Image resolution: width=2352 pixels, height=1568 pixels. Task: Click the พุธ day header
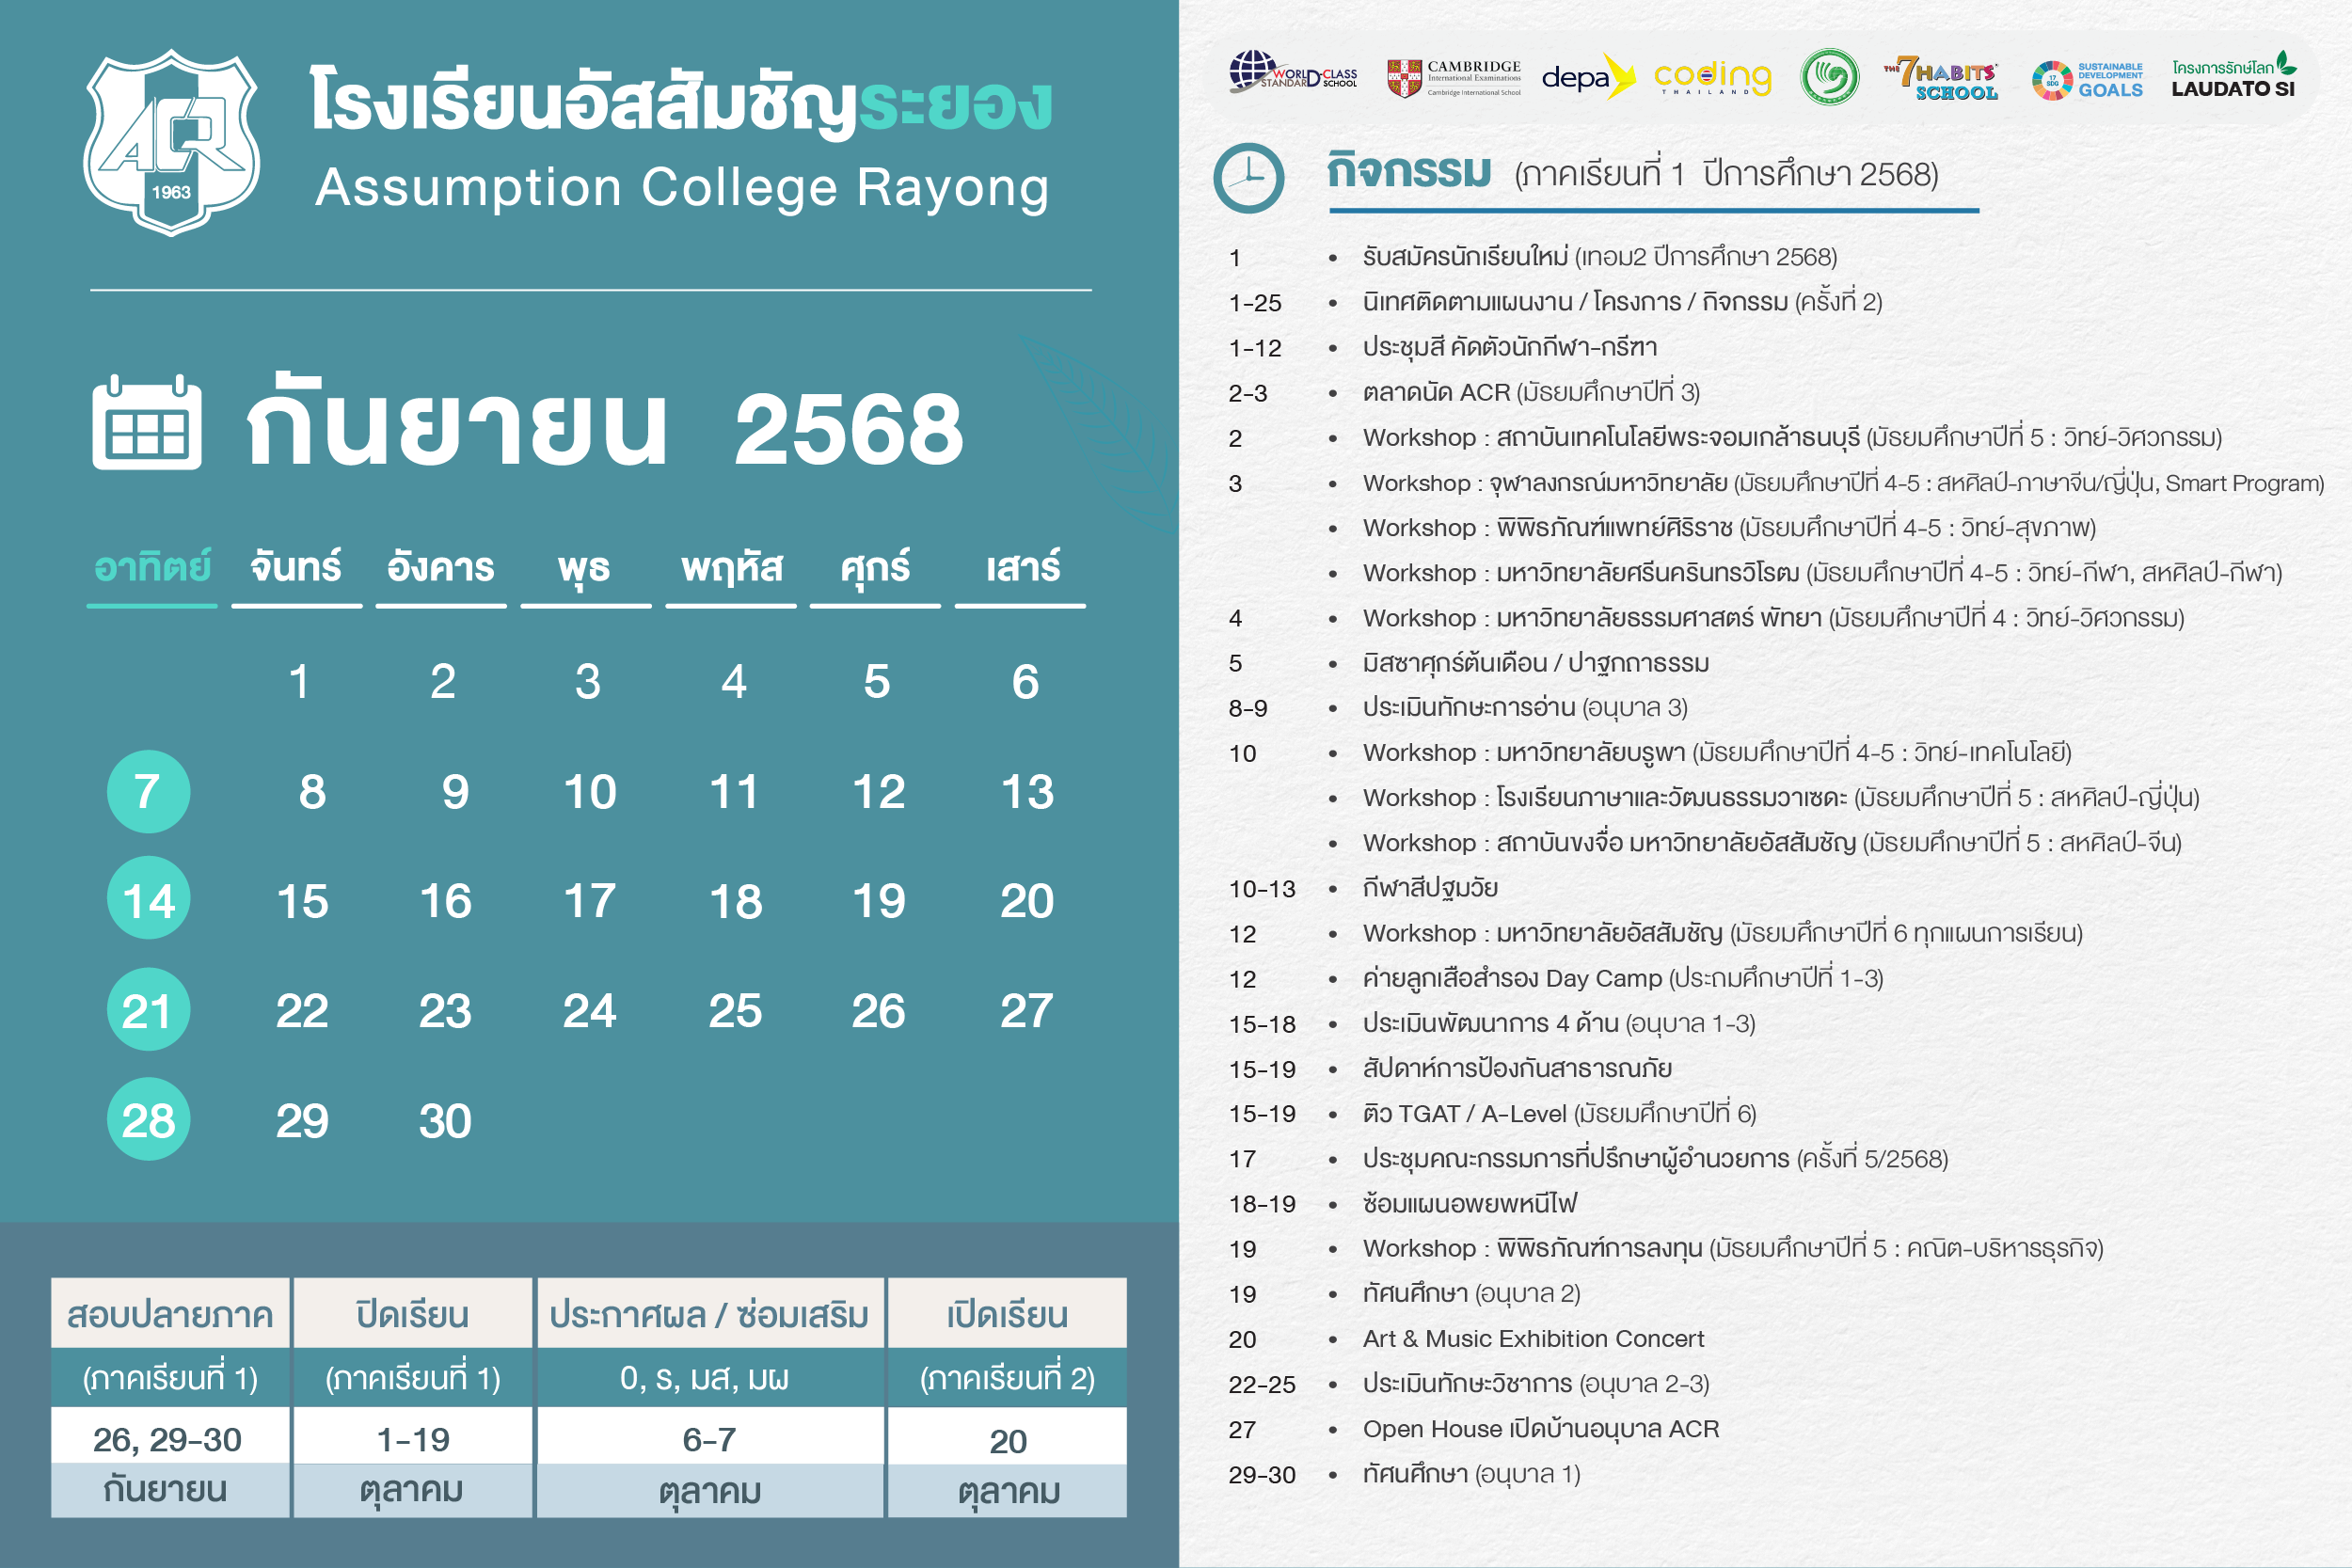[584, 569]
